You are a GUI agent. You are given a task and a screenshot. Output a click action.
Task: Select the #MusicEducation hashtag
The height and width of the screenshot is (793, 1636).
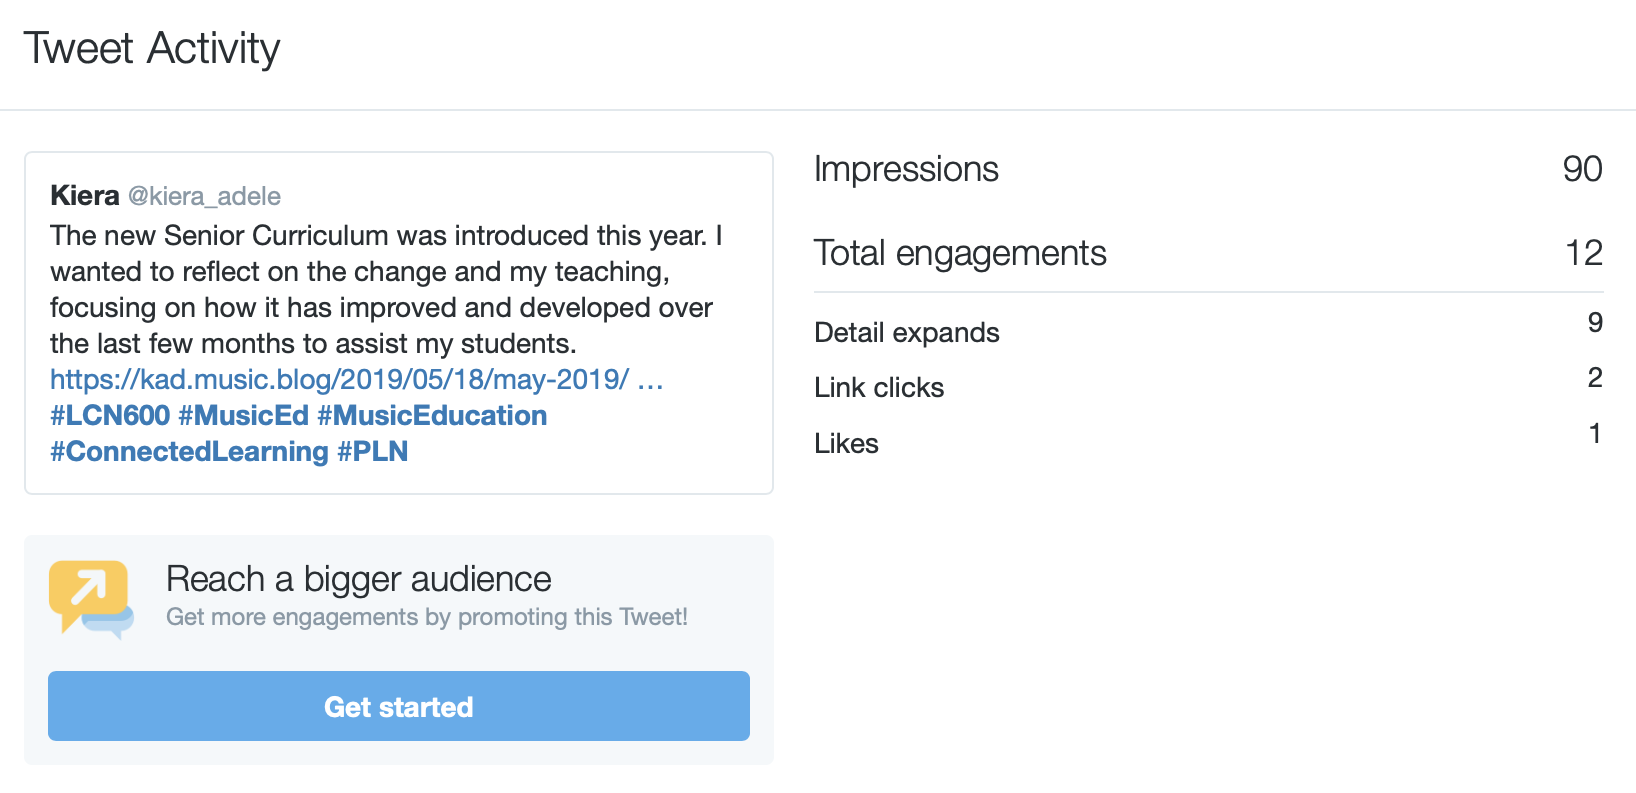click(432, 416)
